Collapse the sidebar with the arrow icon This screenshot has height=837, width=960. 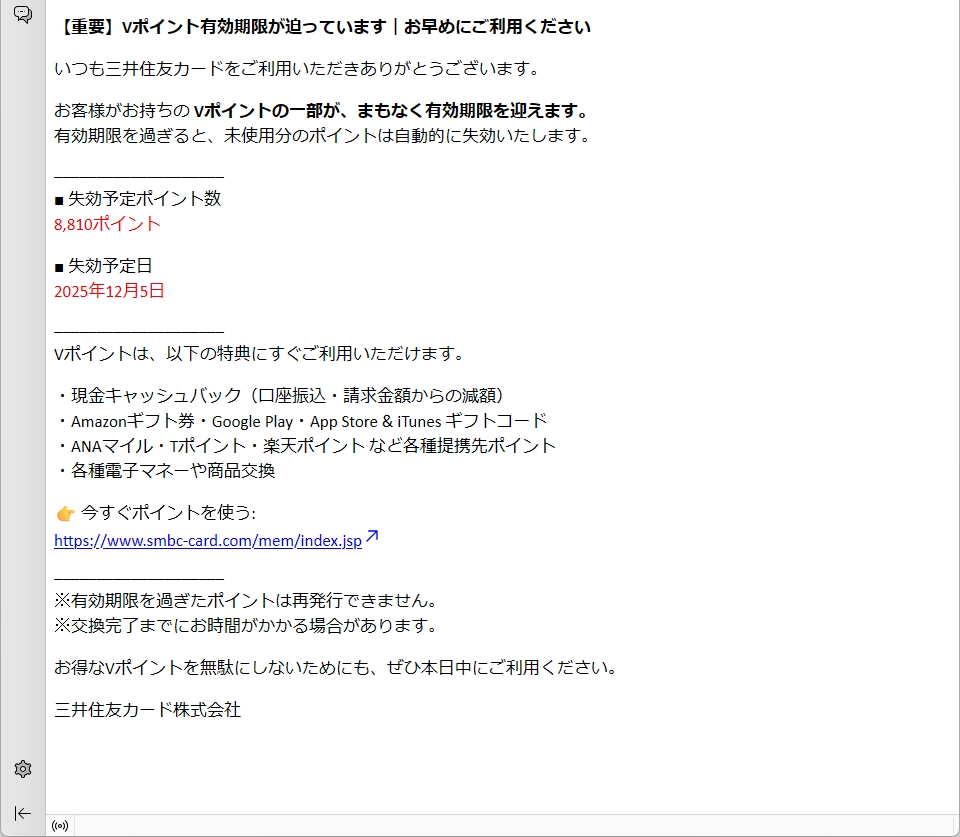pos(22,813)
